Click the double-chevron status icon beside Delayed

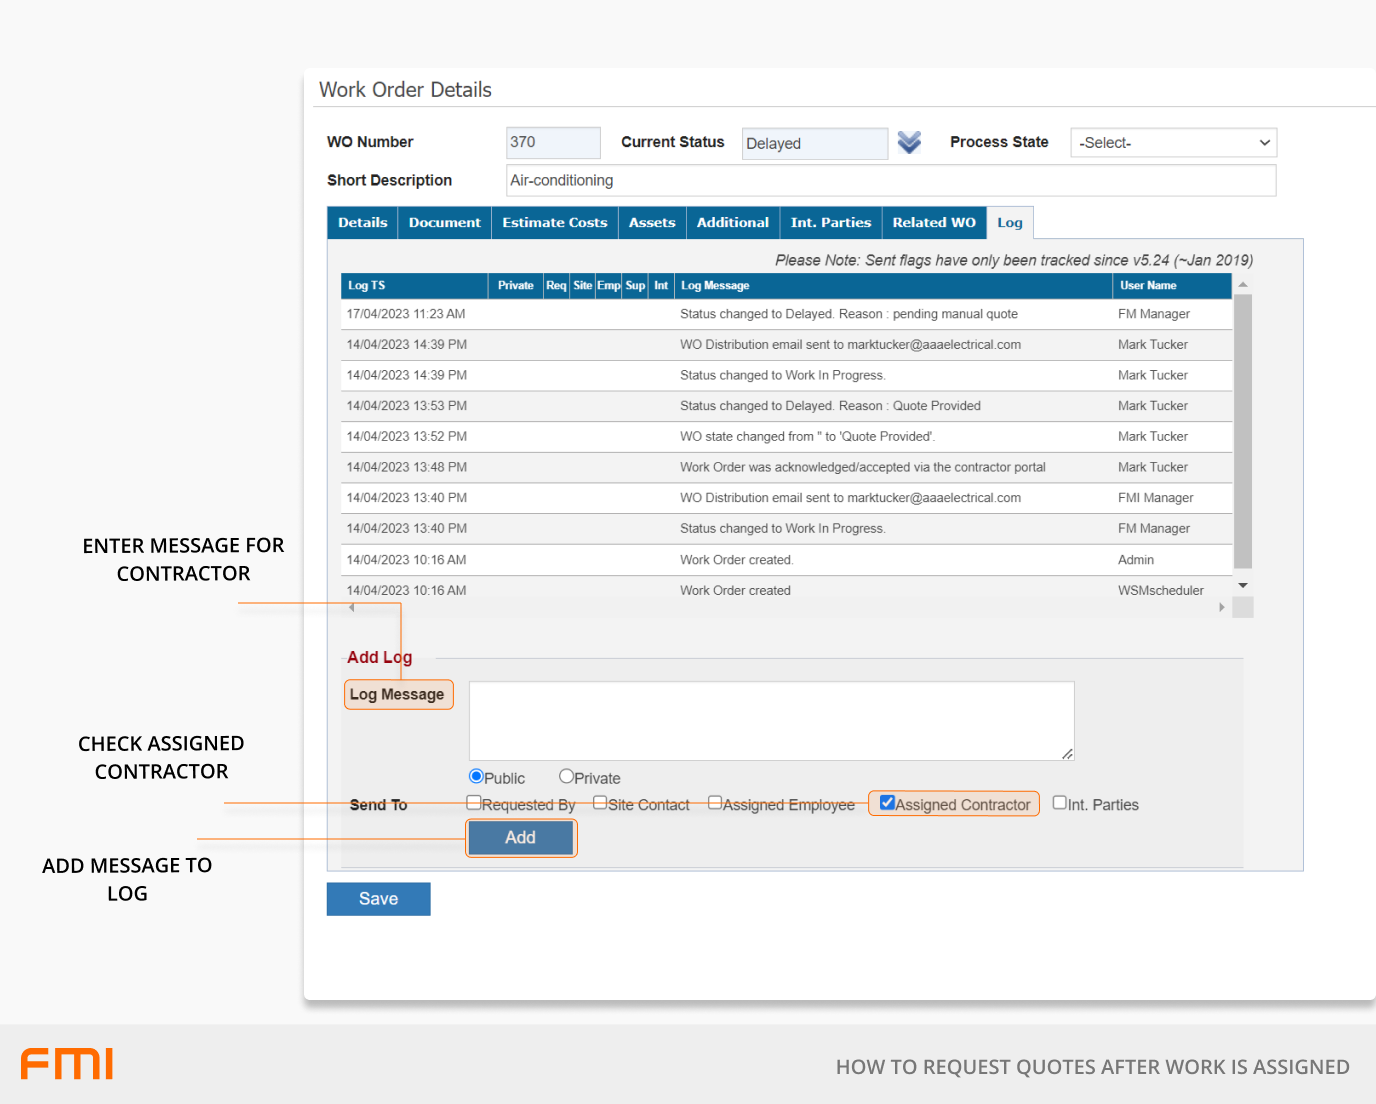pos(908,143)
